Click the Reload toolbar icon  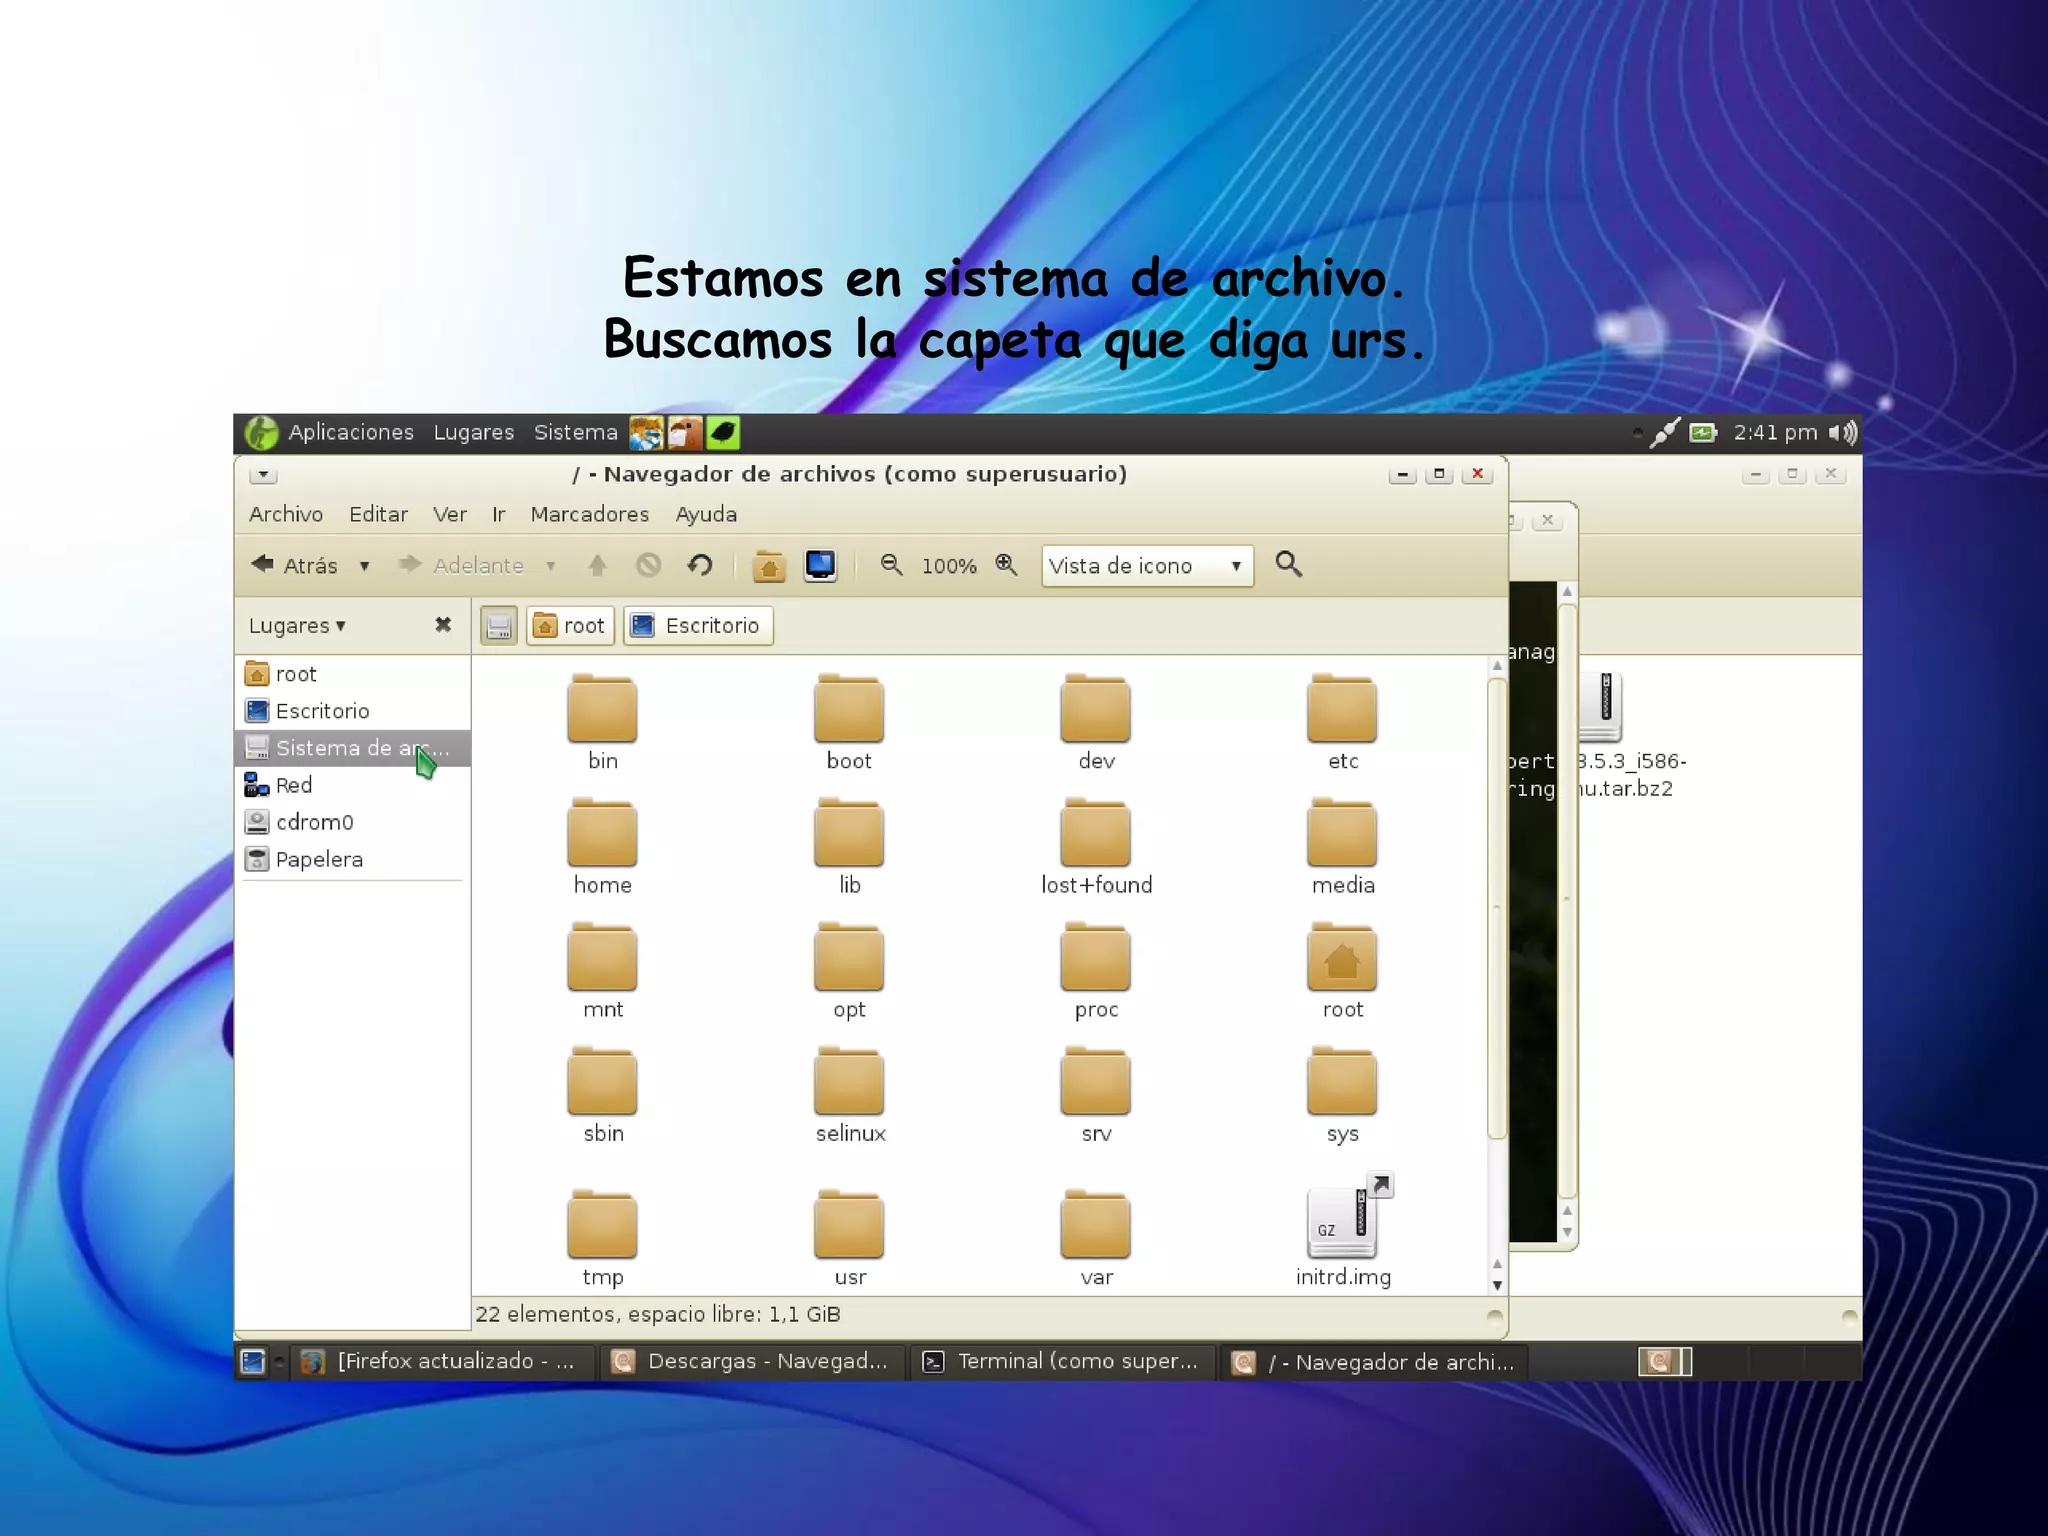point(700,565)
